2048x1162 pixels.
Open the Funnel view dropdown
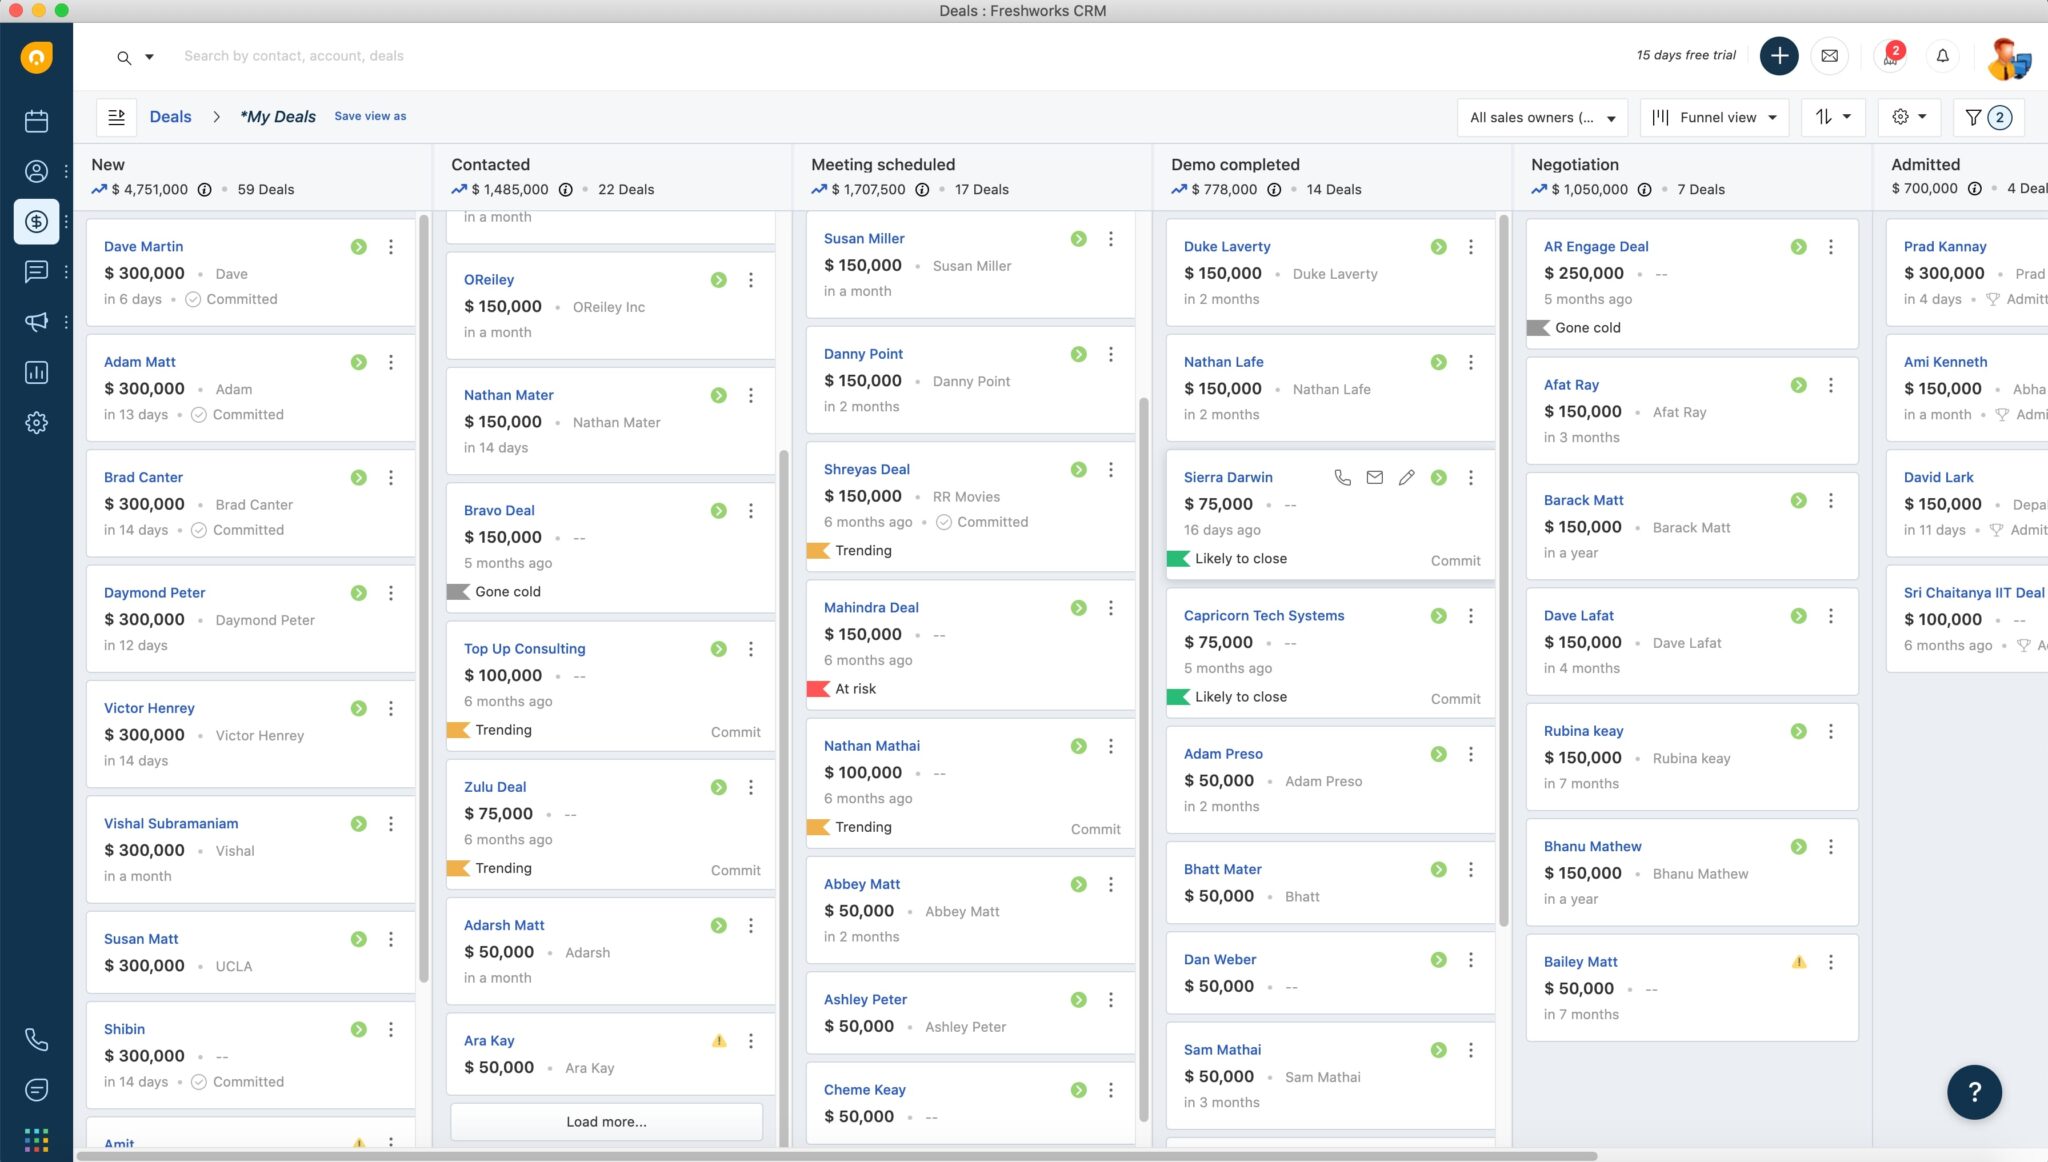point(1714,117)
